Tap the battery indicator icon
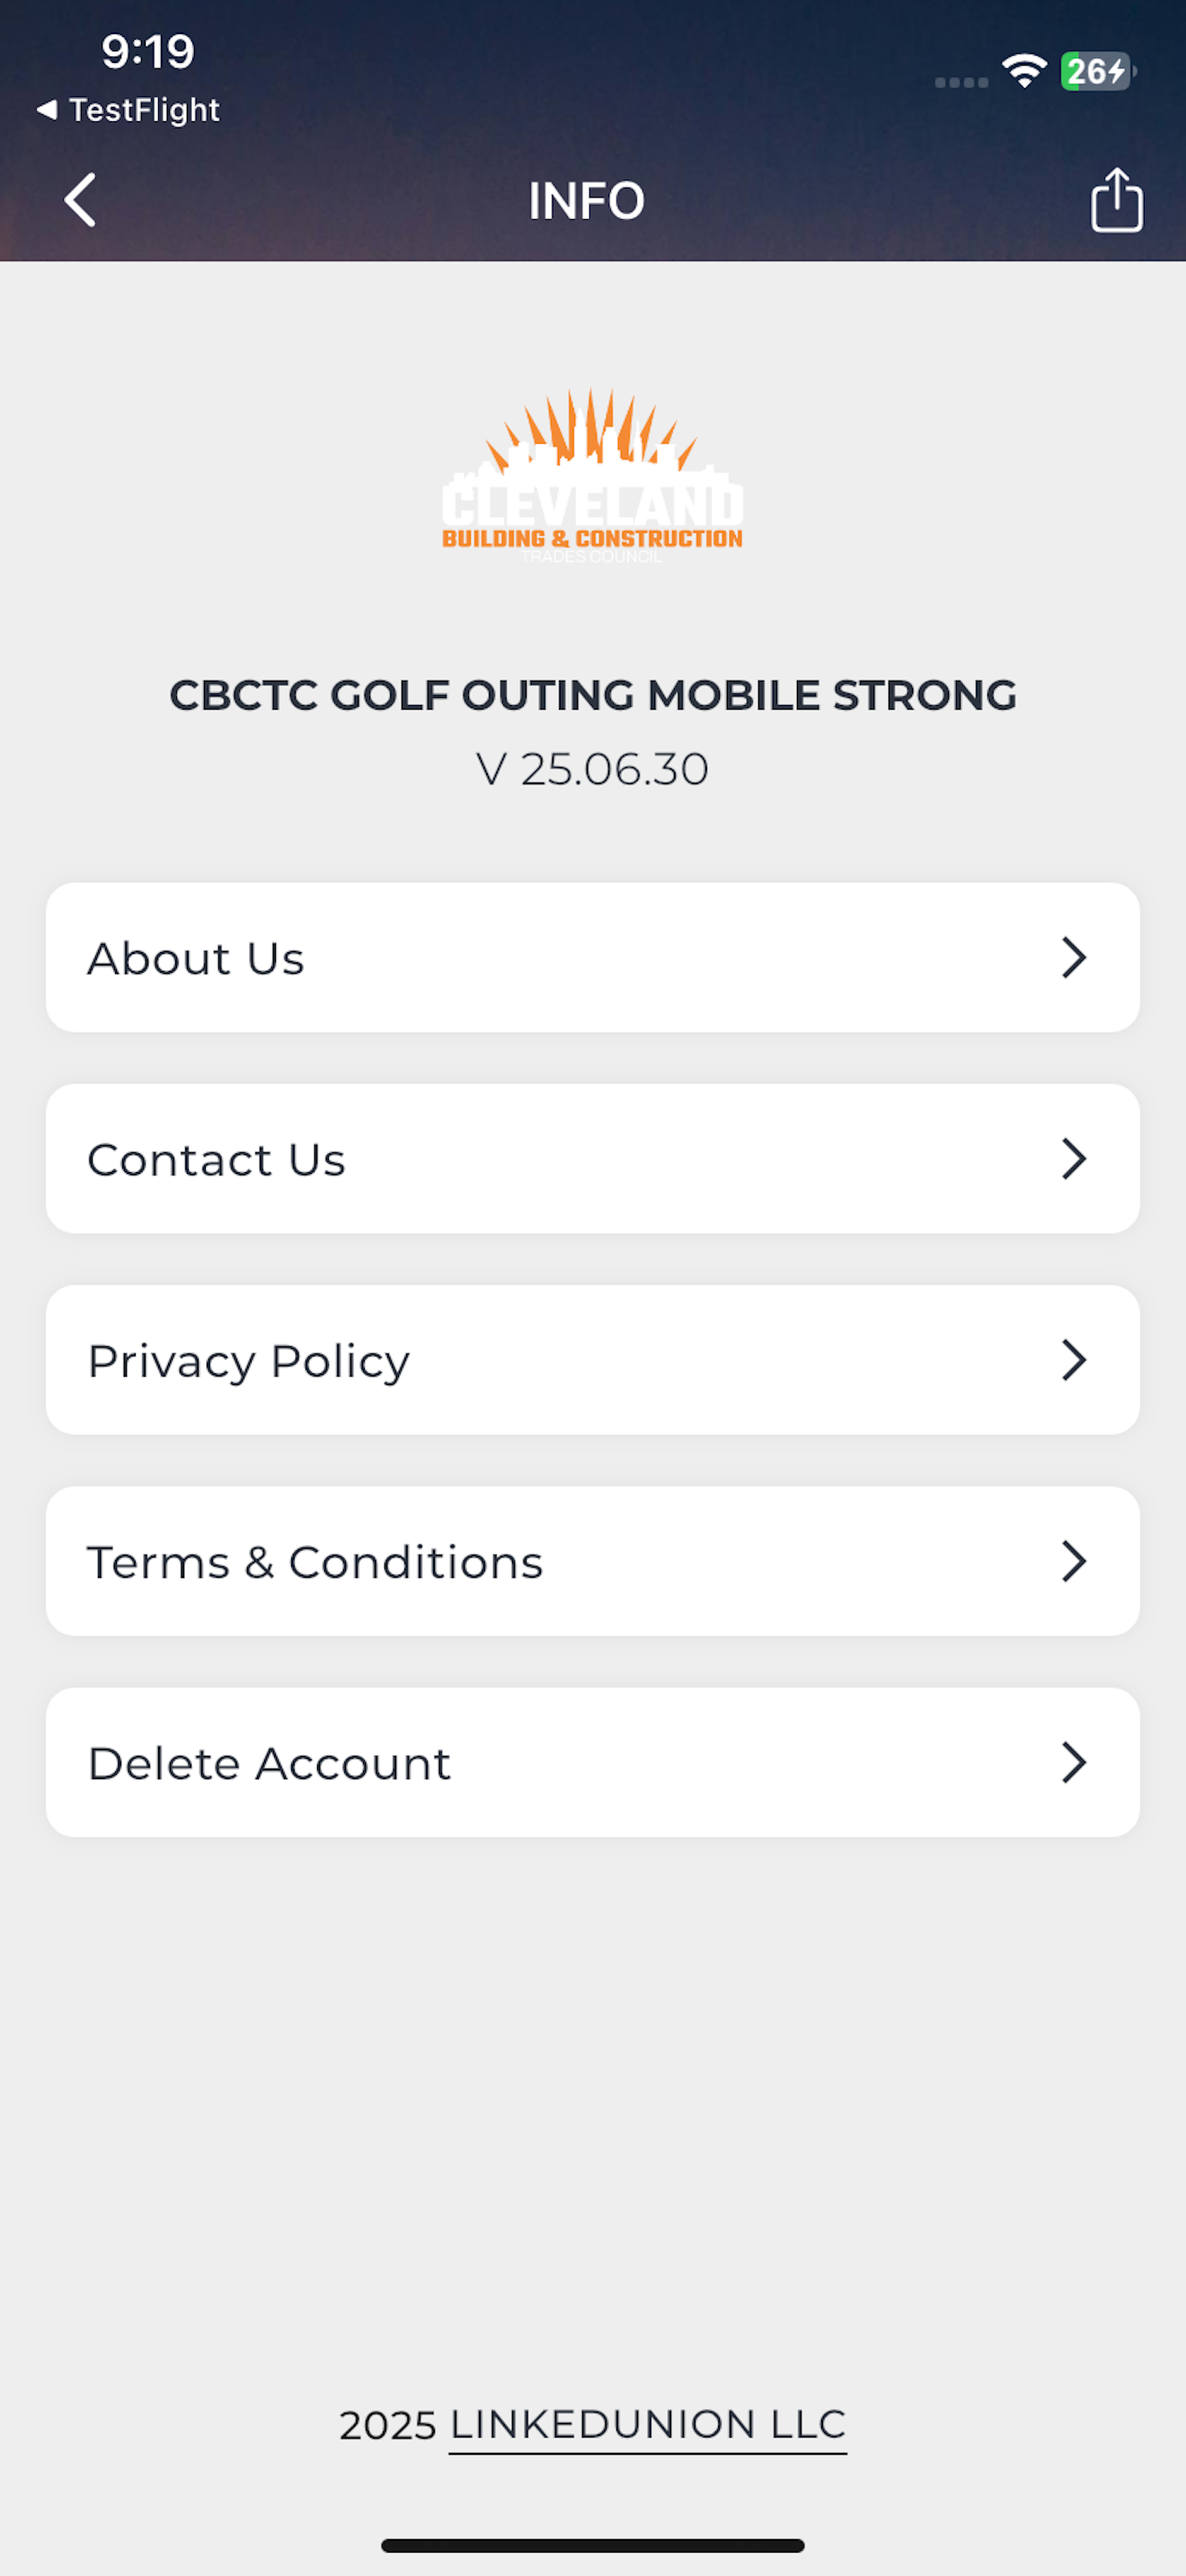 1098,71
